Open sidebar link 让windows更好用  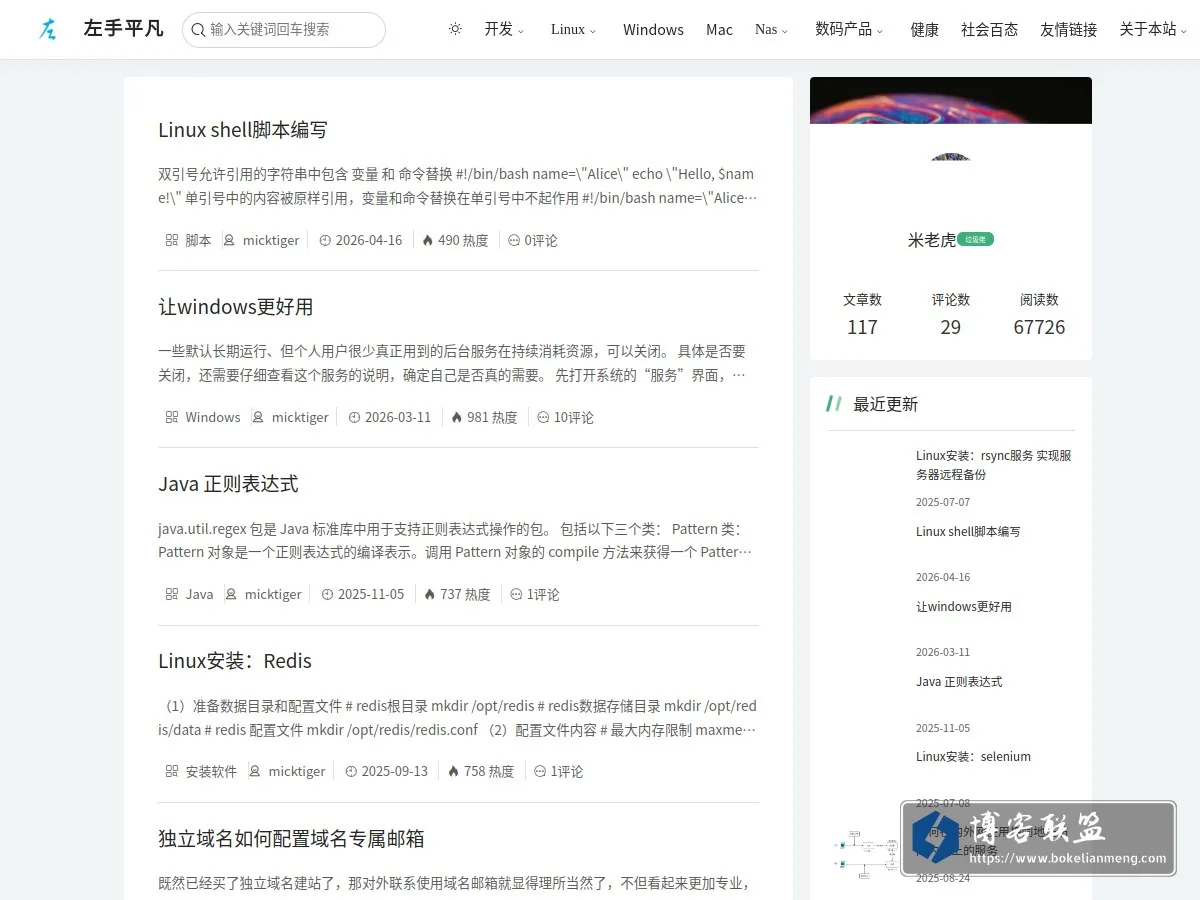coord(964,607)
